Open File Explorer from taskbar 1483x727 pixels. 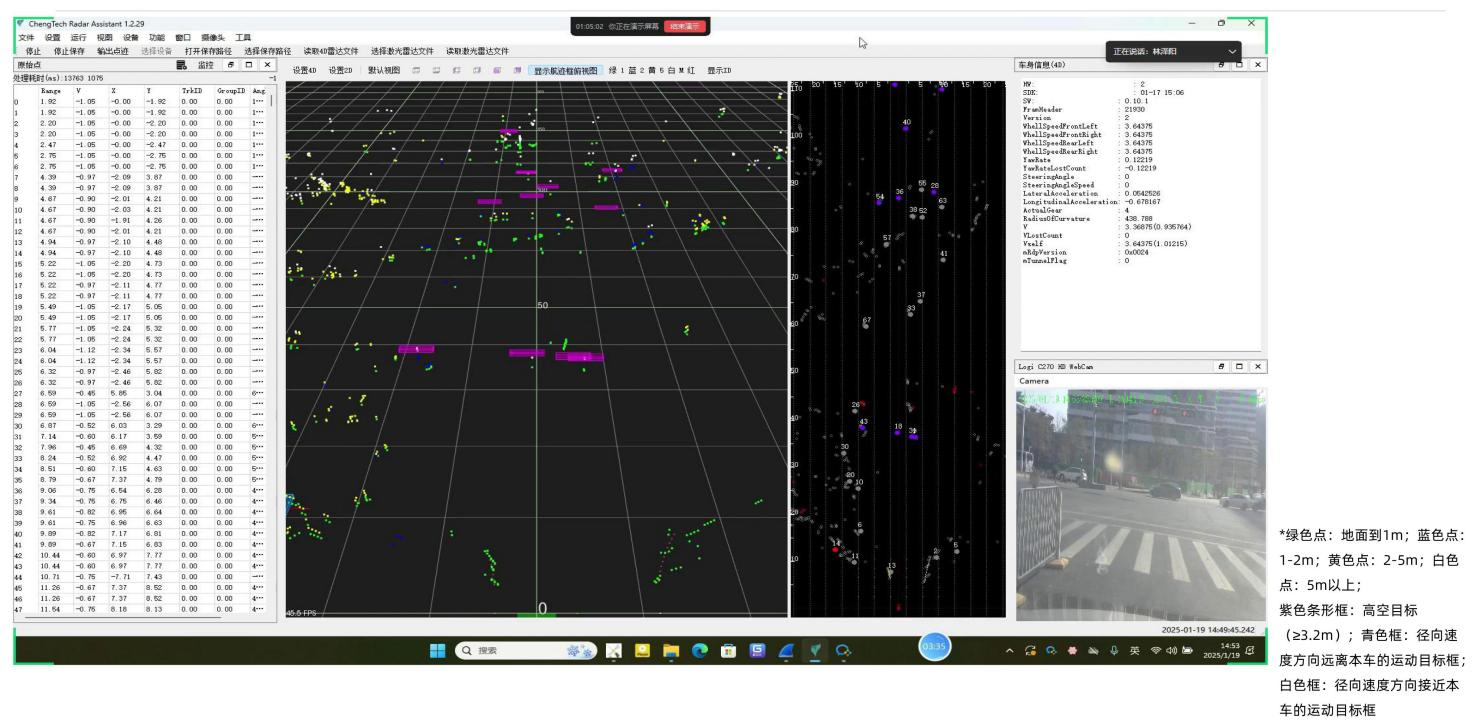(671, 650)
